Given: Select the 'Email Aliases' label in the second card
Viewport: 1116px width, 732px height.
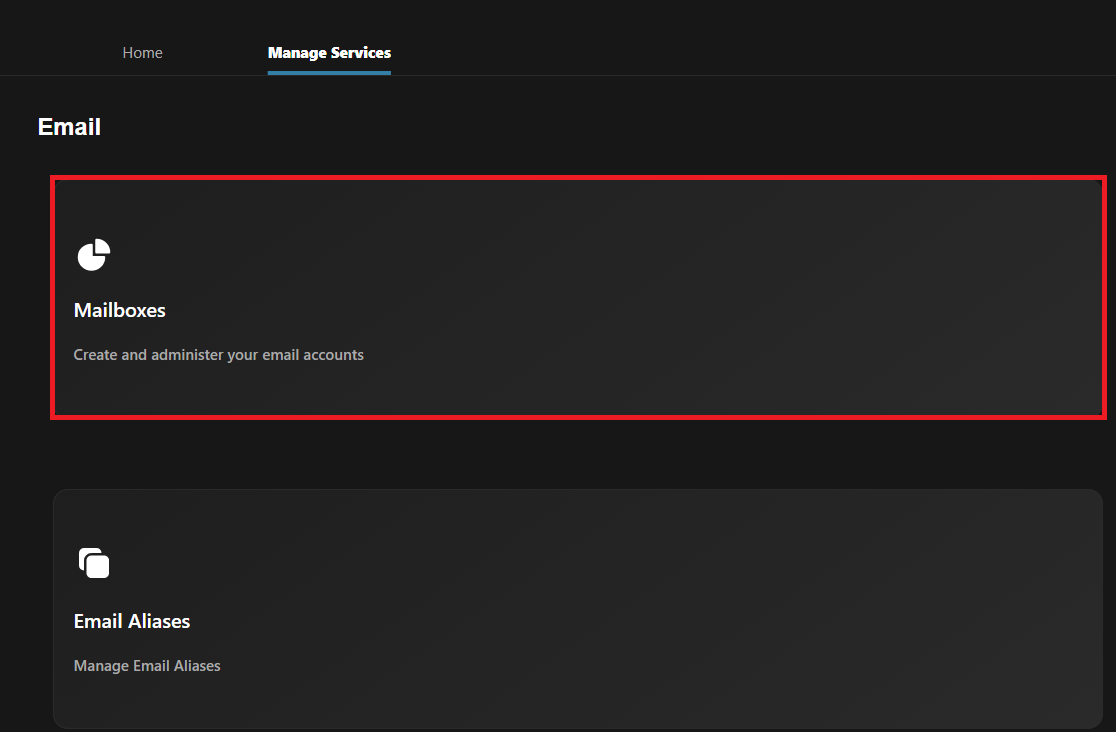Looking at the screenshot, I should (132, 622).
